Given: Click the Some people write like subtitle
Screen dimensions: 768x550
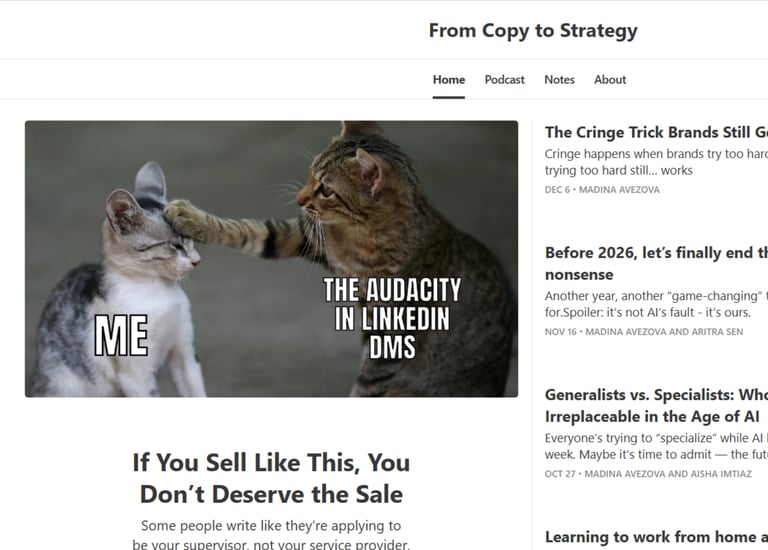Looking at the screenshot, I should pyautogui.click(x=271, y=534).
